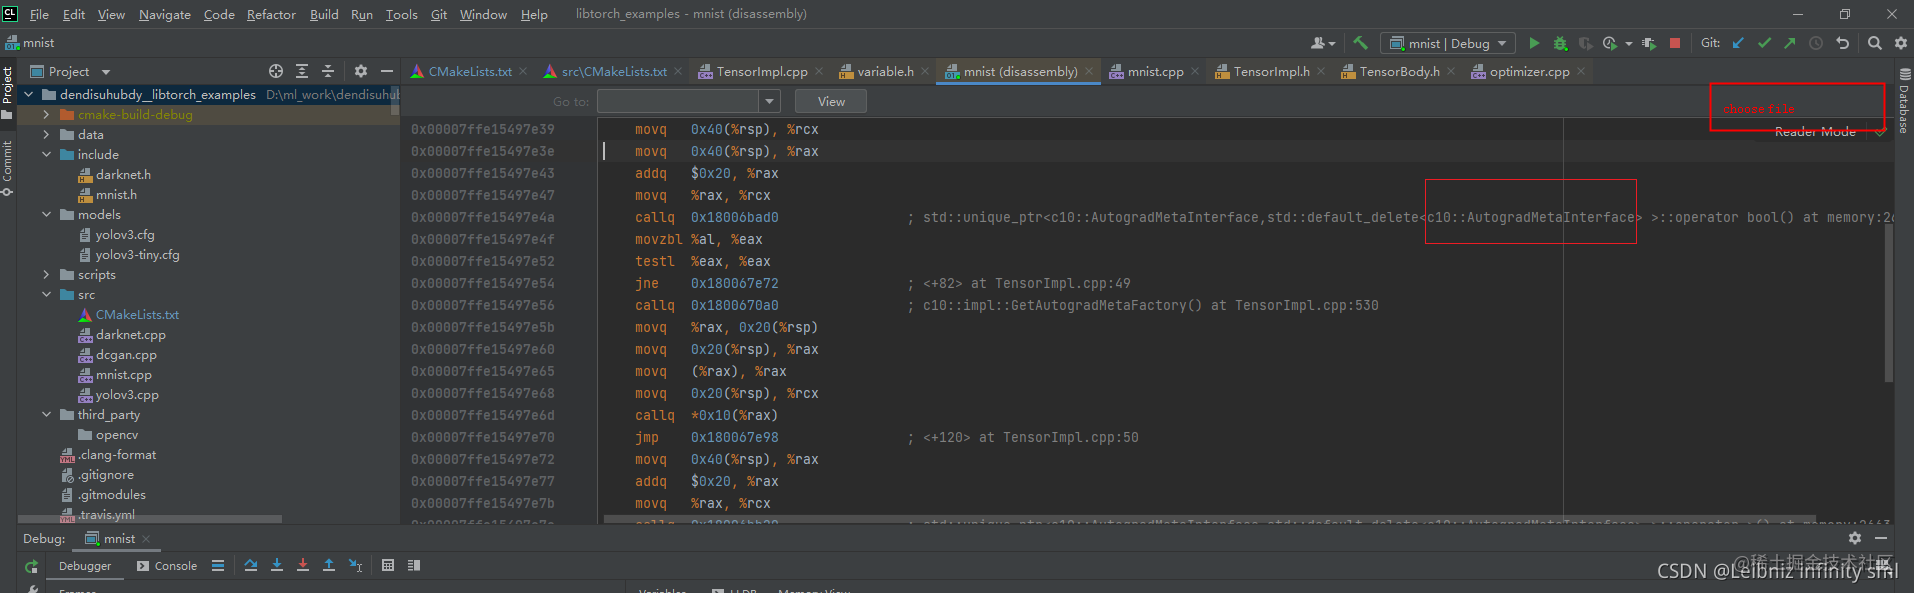Open IDE settings gear in top toolbar
Viewport: 1914px width, 593px height.
click(1901, 43)
